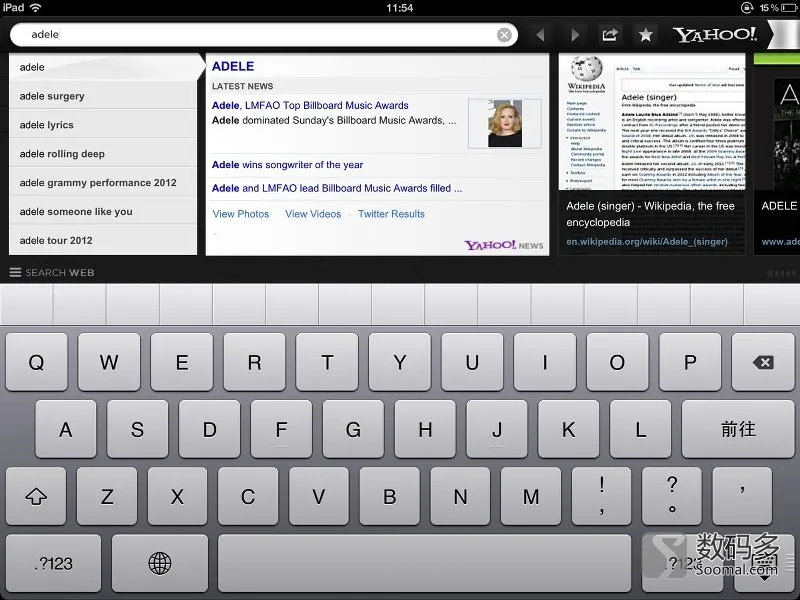The height and width of the screenshot is (600, 800).
Task: Tap the L key
Action: [x=640, y=429]
